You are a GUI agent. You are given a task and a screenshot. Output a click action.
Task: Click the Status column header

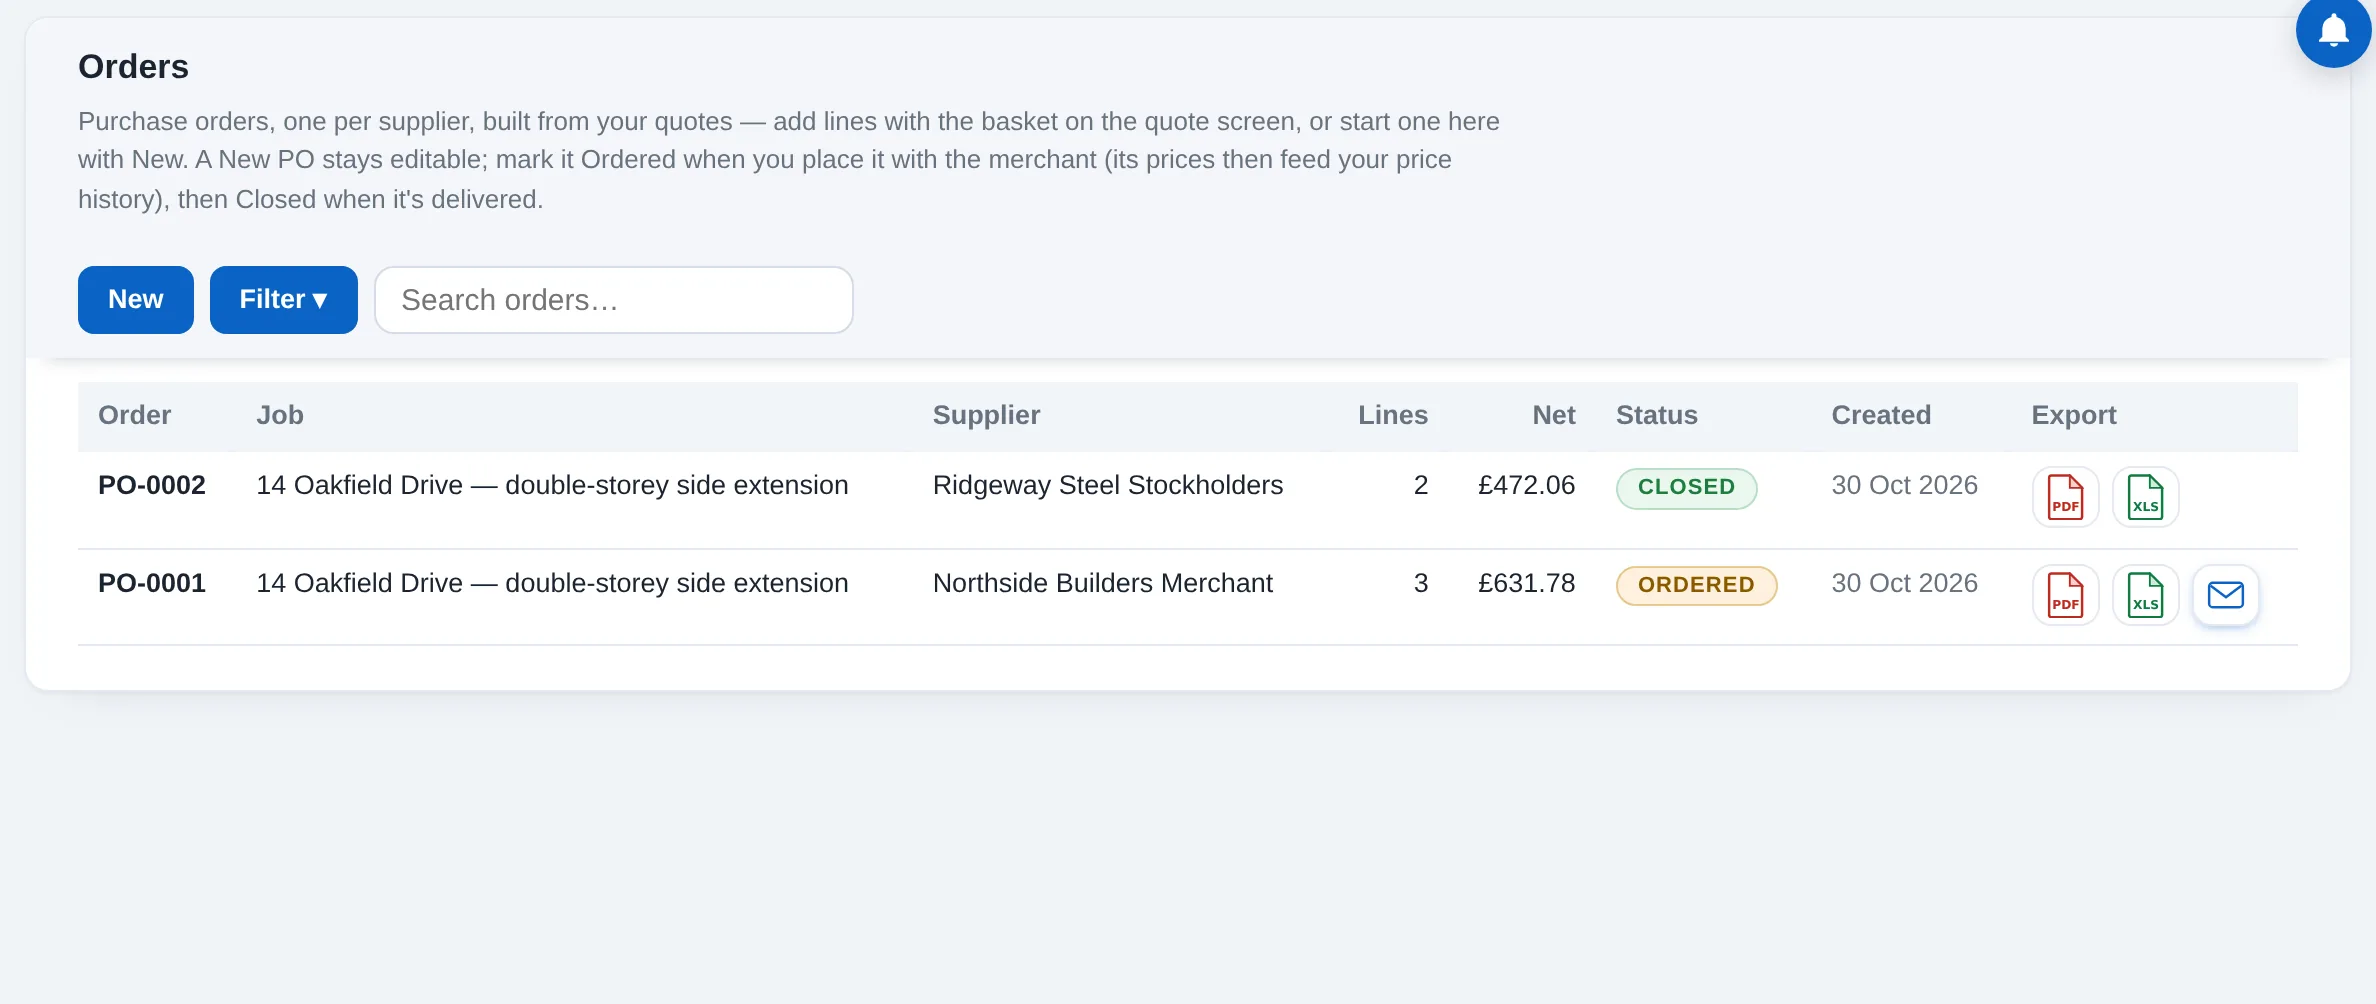point(1657,415)
